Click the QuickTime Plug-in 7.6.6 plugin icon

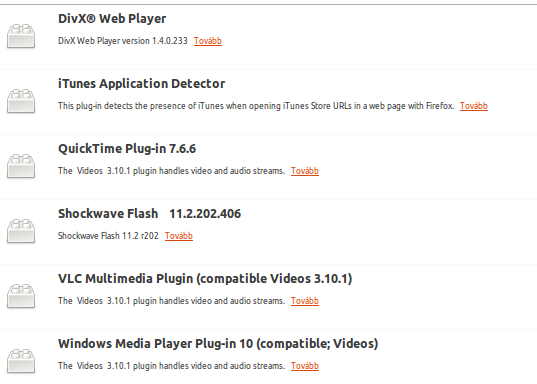tap(21, 166)
